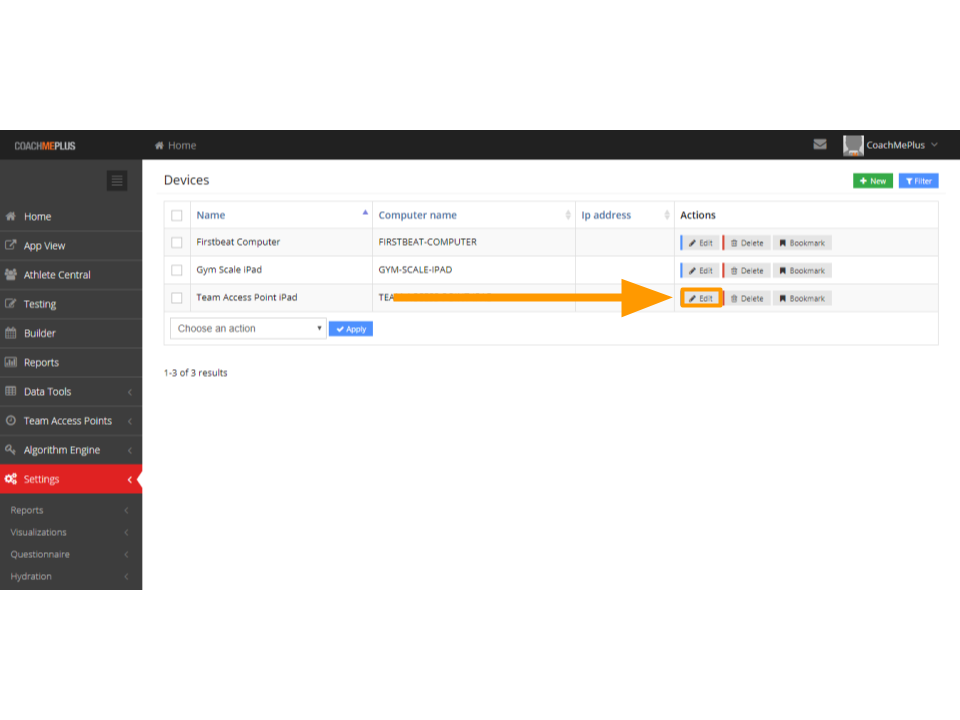Sort by Name column header

click(211, 215)
